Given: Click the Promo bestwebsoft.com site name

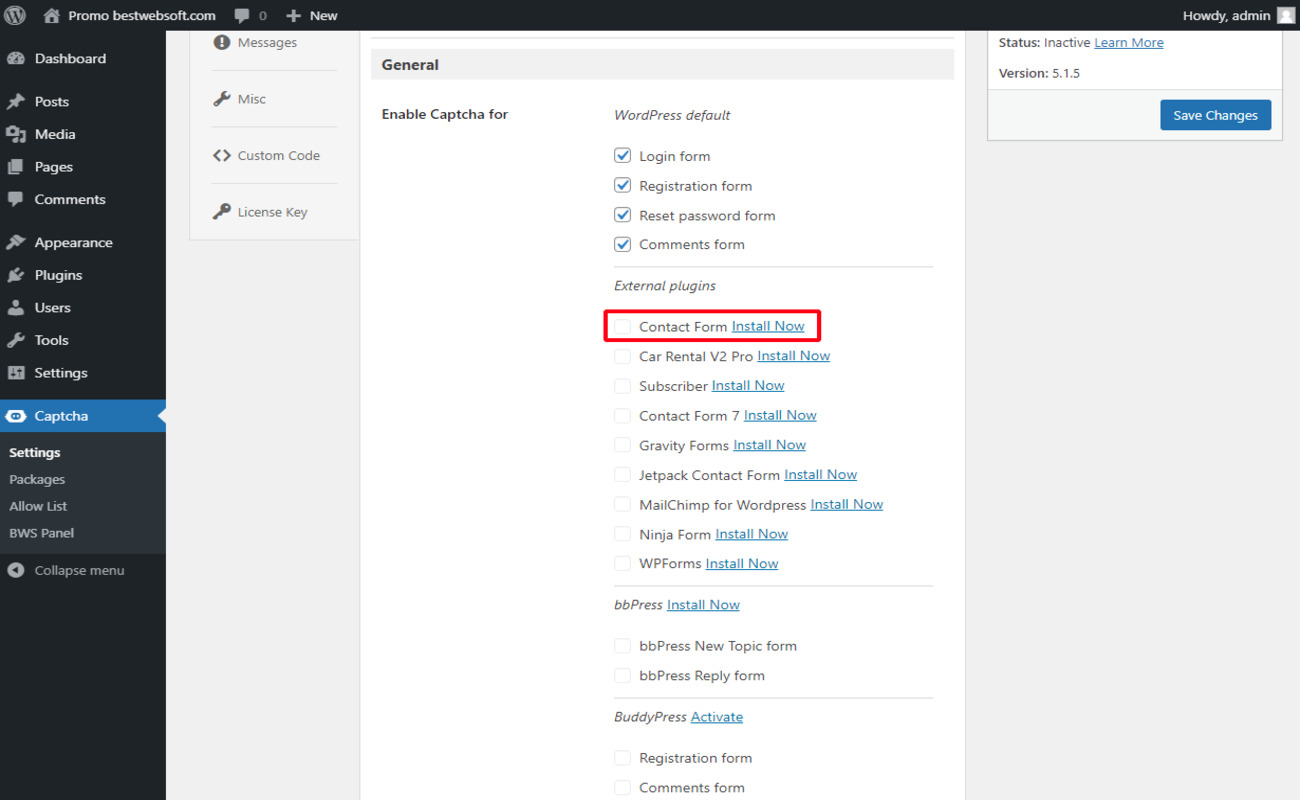Looking at the screenshot, I should (x=142, y=16).
